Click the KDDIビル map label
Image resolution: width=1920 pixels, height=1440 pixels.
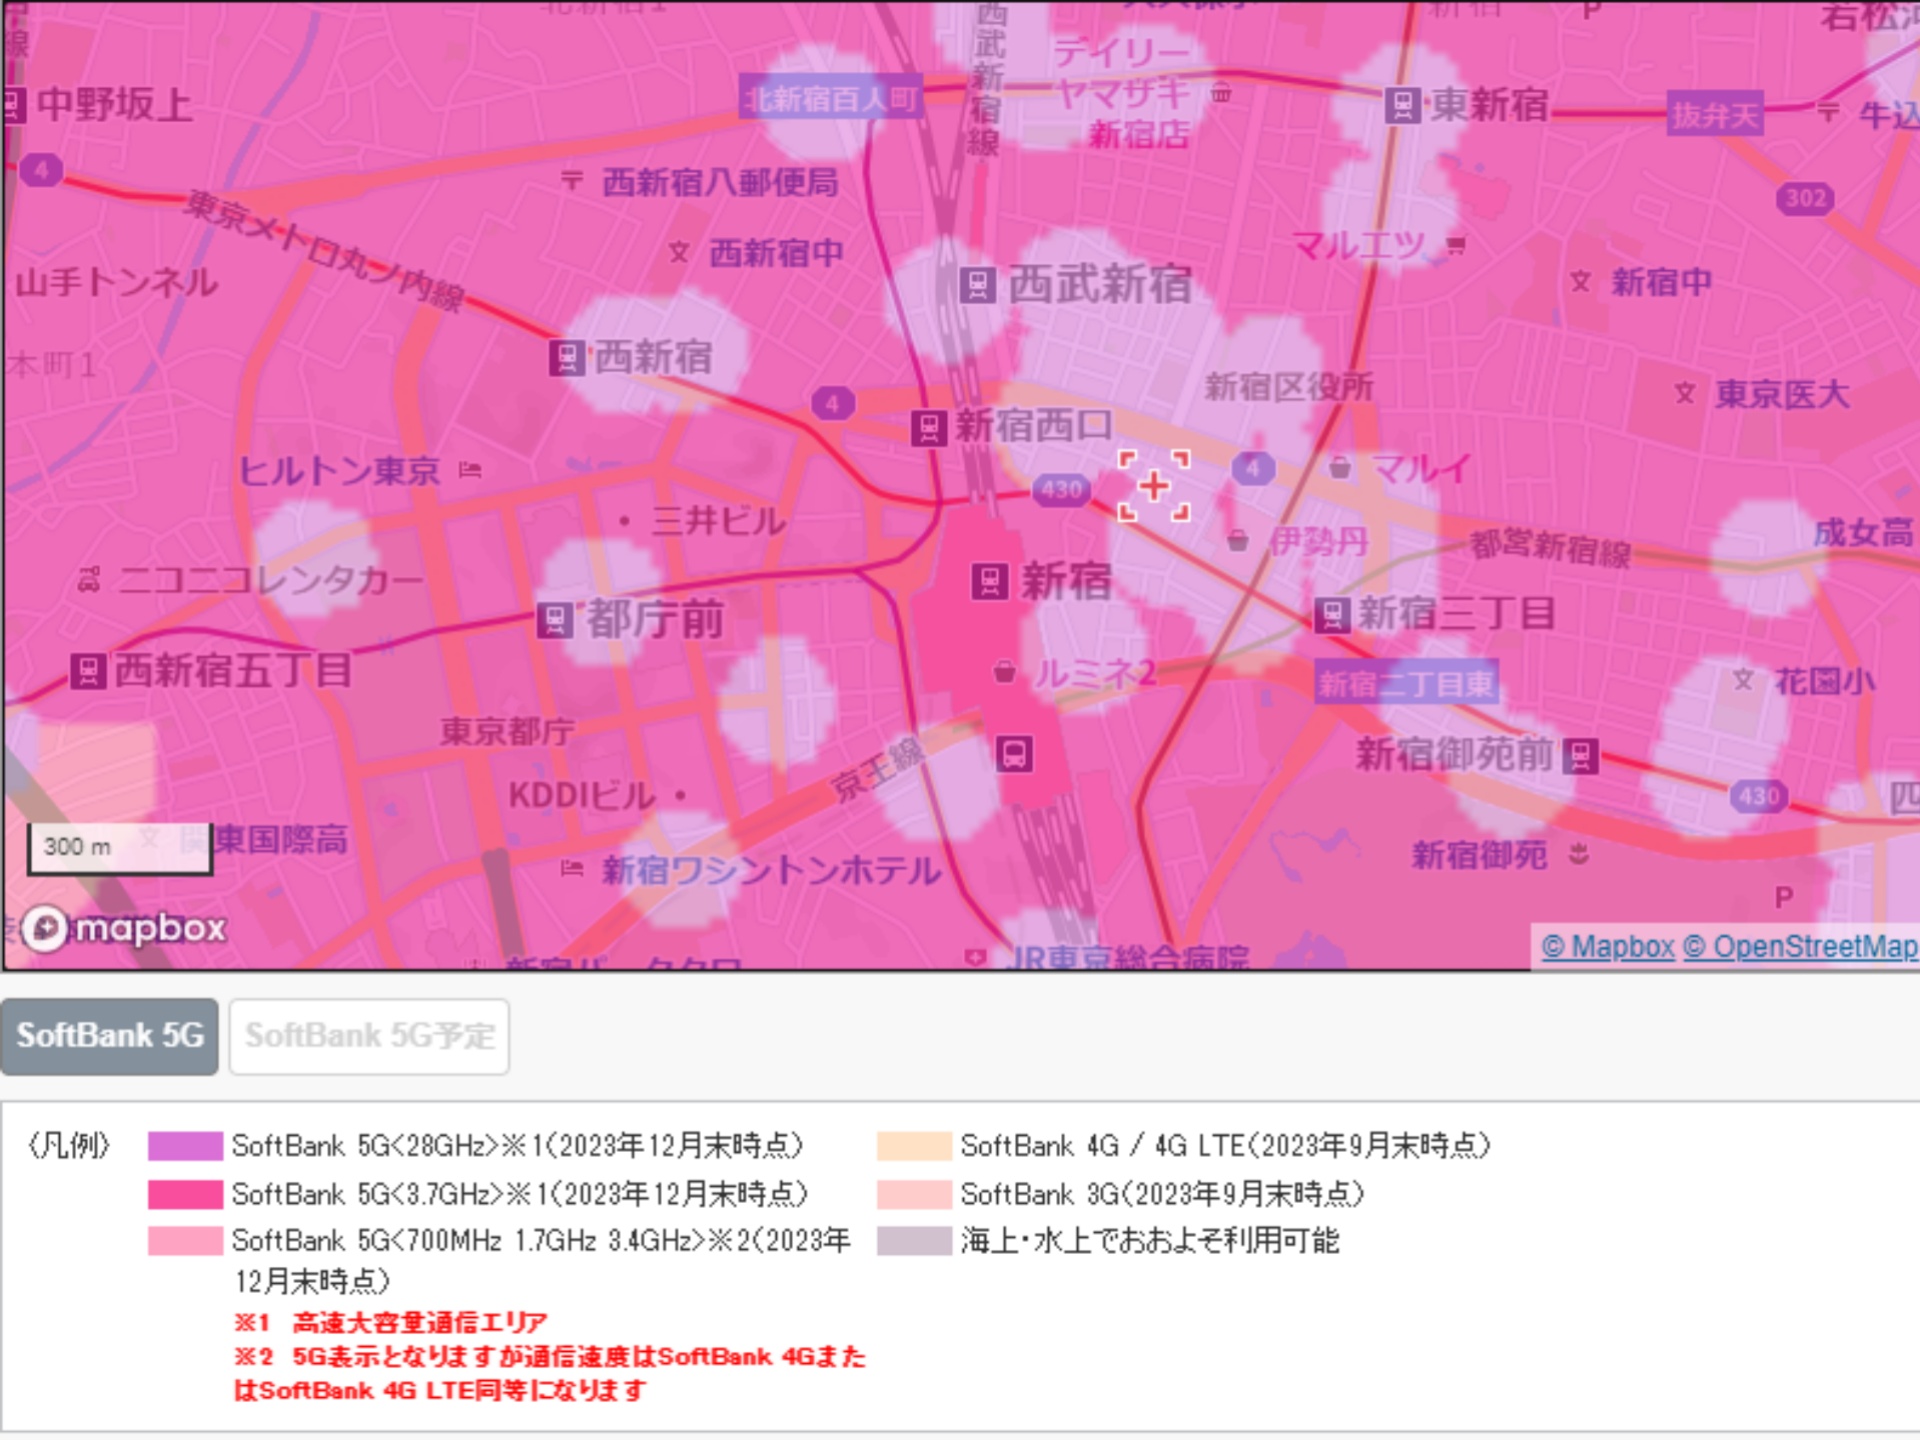(582, 796)
